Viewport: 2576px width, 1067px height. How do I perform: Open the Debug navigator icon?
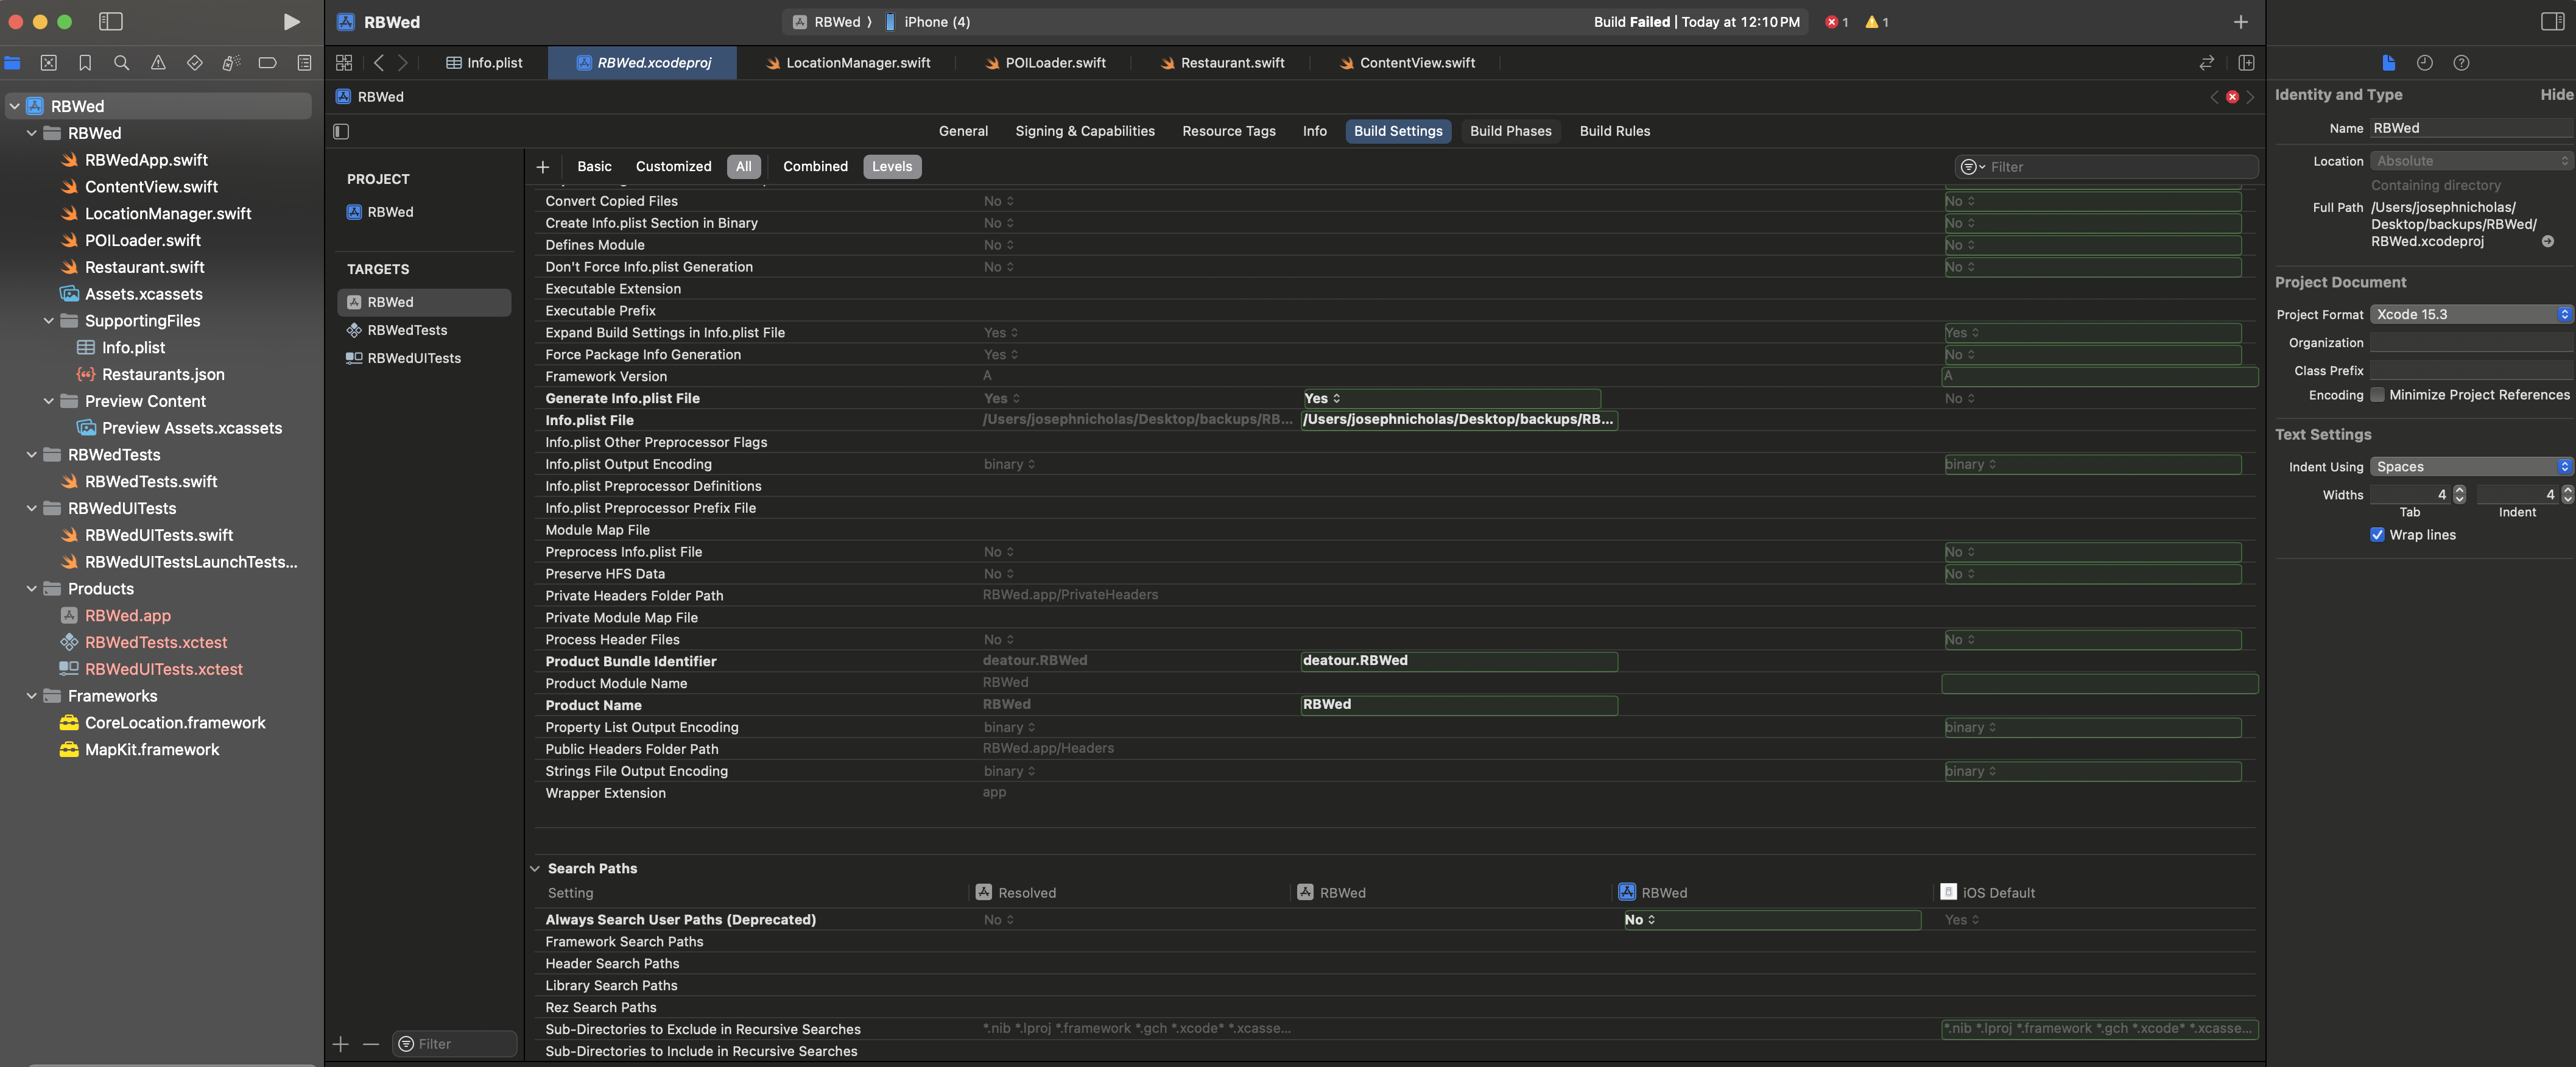coord(231,63)
